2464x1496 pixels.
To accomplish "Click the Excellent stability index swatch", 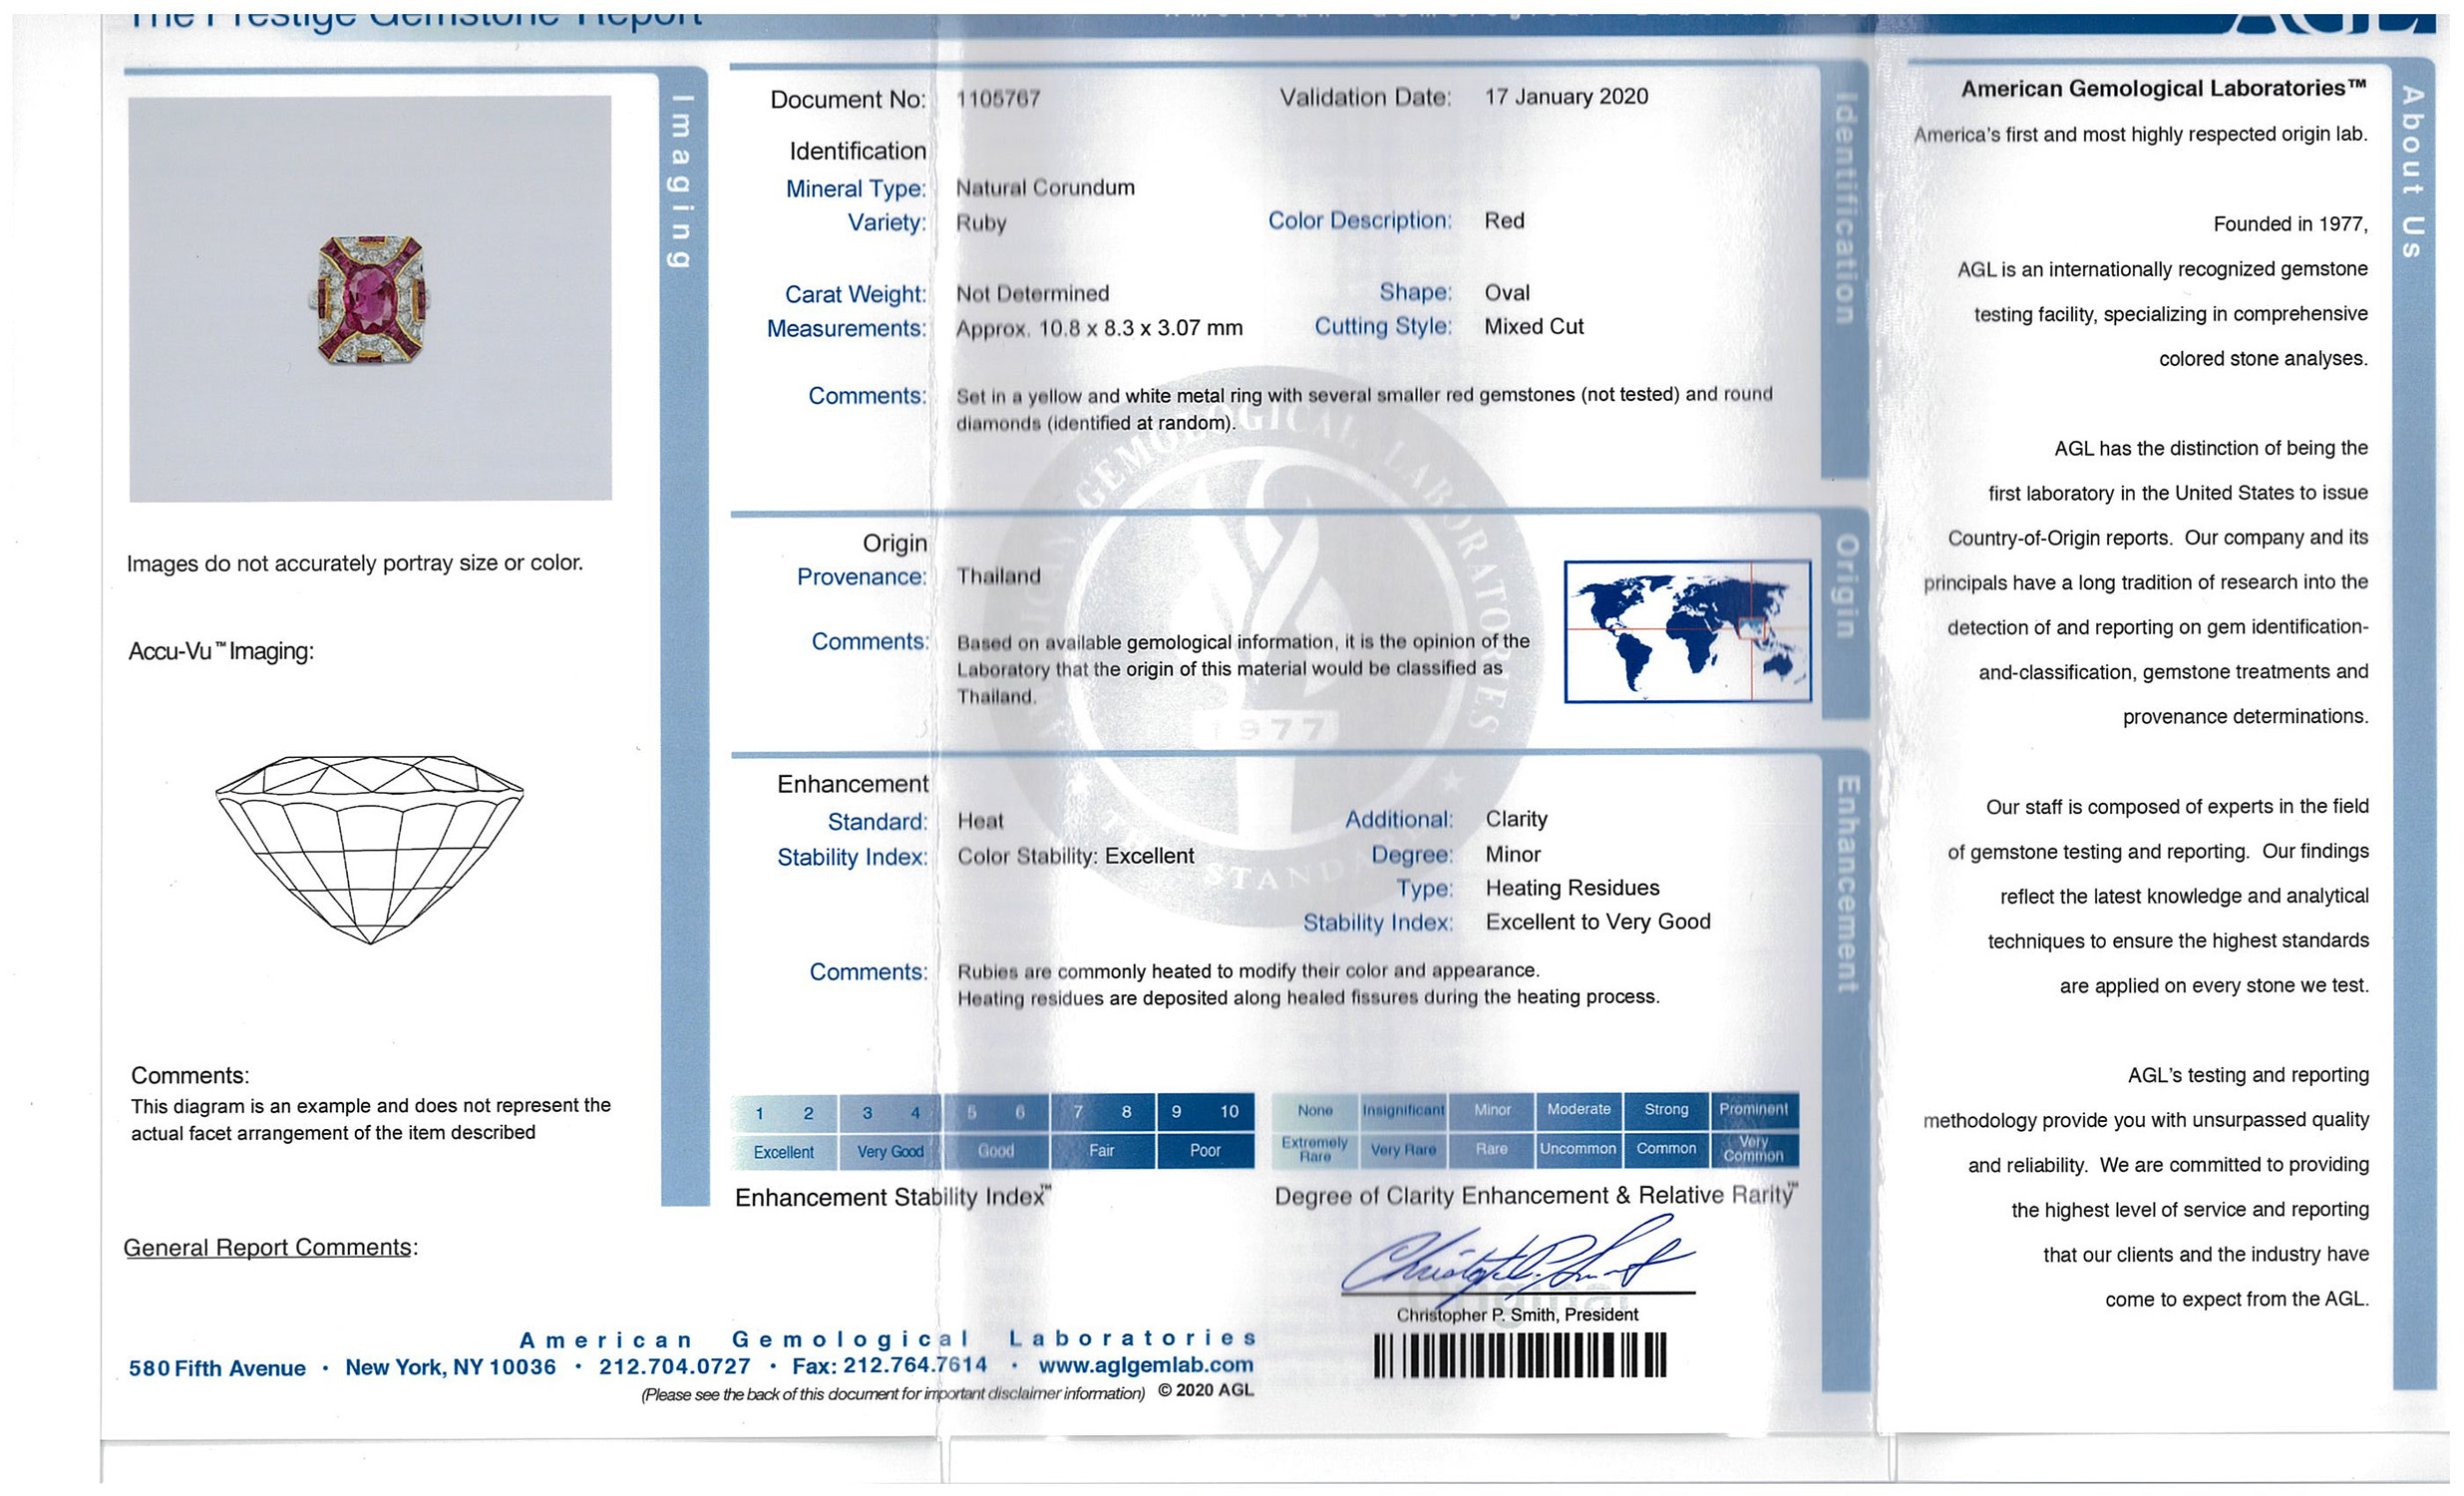I will pos(783,1152).
